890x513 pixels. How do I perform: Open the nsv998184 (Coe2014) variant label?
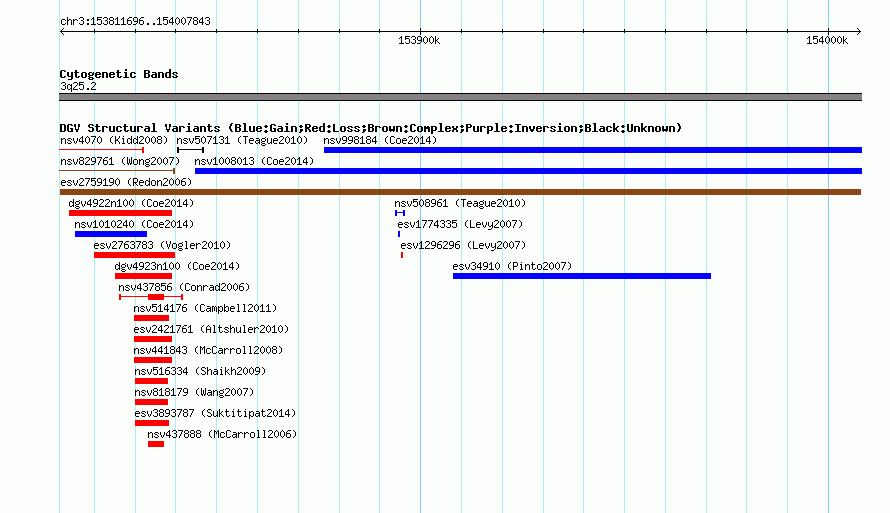tap(380, 140)
